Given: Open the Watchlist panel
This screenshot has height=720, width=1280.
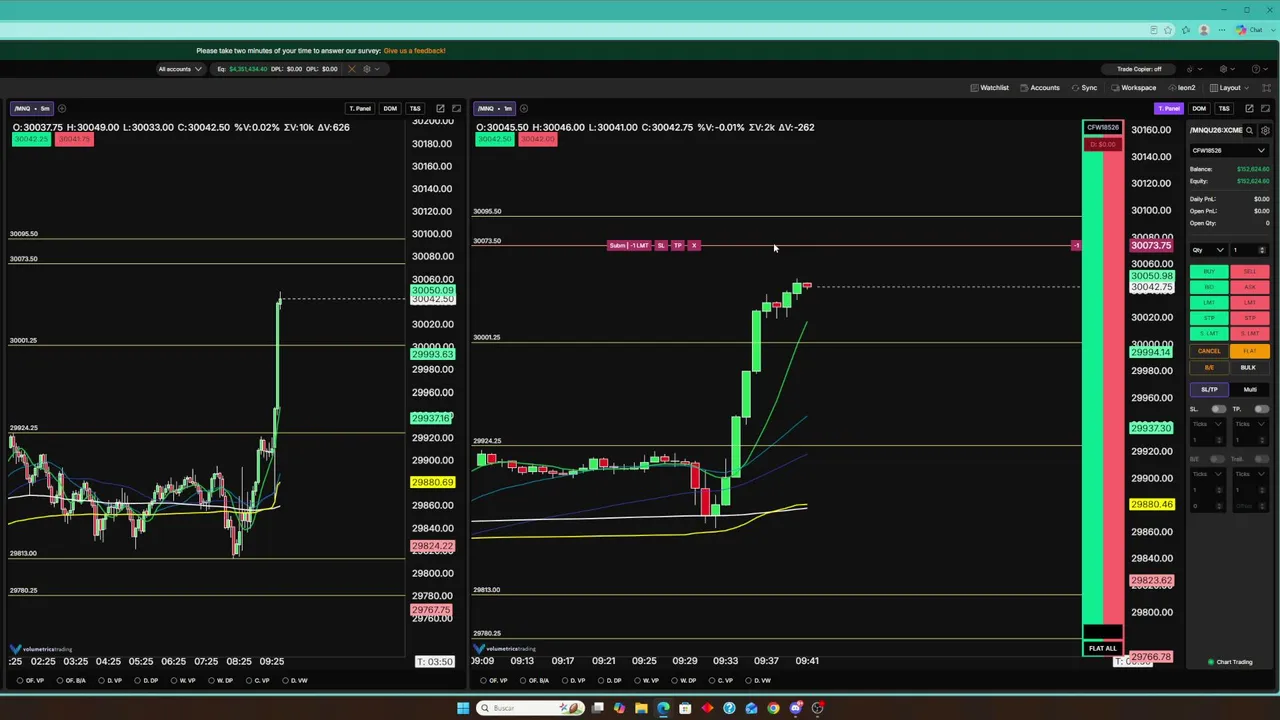Looking at the screenshot, I should [x=990, y=88].
